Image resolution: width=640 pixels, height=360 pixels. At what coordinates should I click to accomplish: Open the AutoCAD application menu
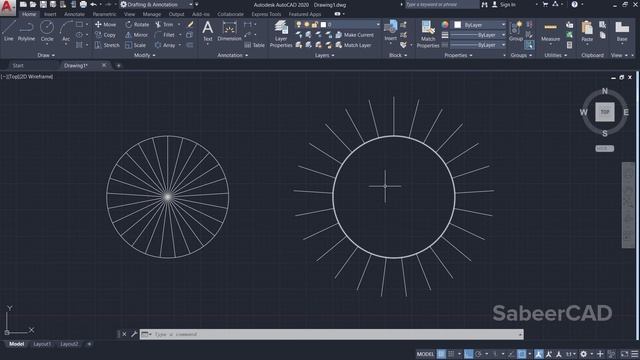7,7
